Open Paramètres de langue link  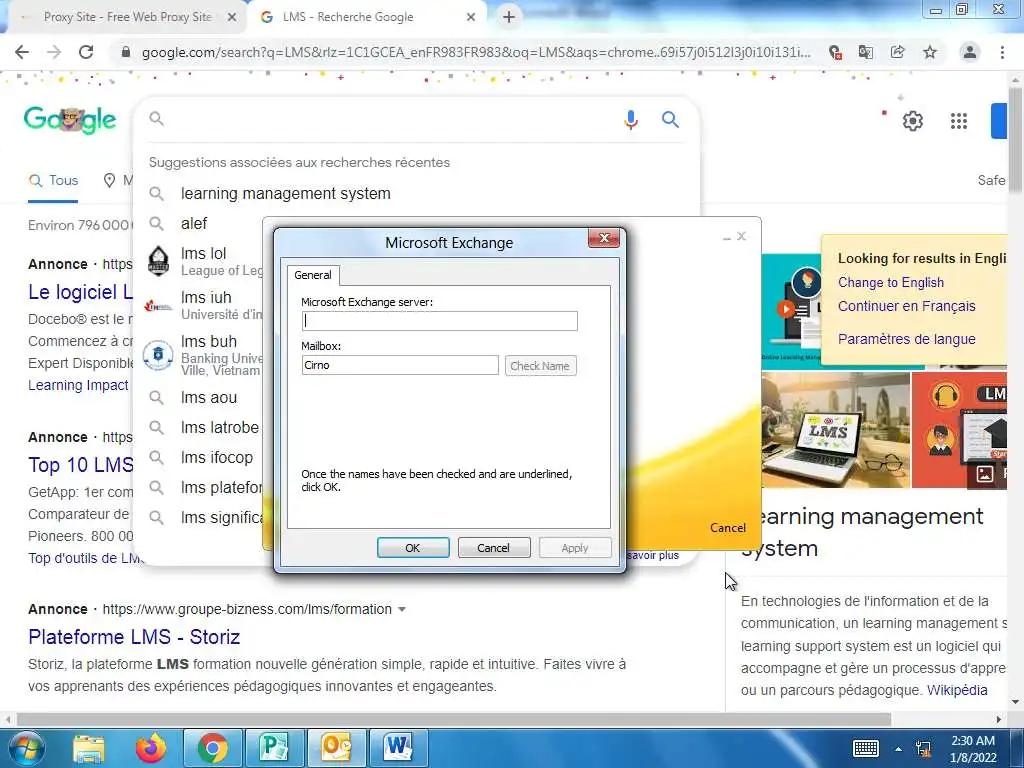(x=906, y=339)
